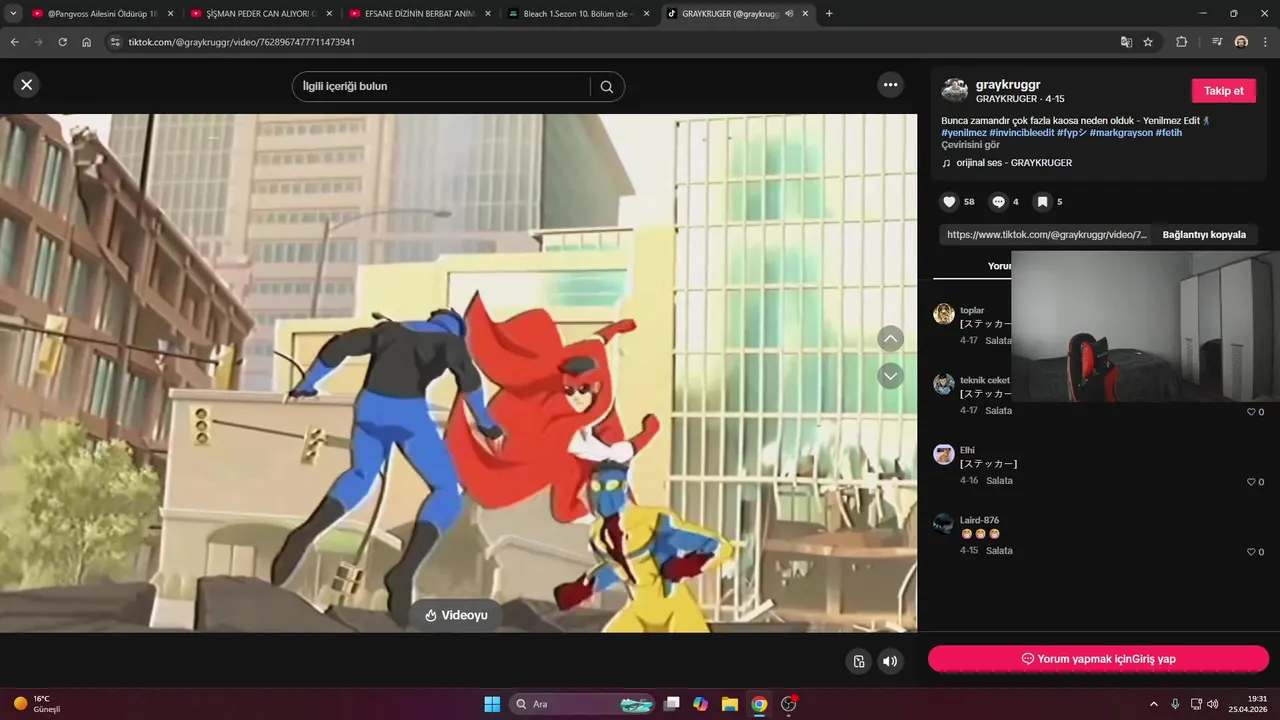Image resolution: width=1280 pixels, height=720 pixels.
Task: Open the Chrome three-dot menu
Action: pyautogui.click(x=1265, y=42)
